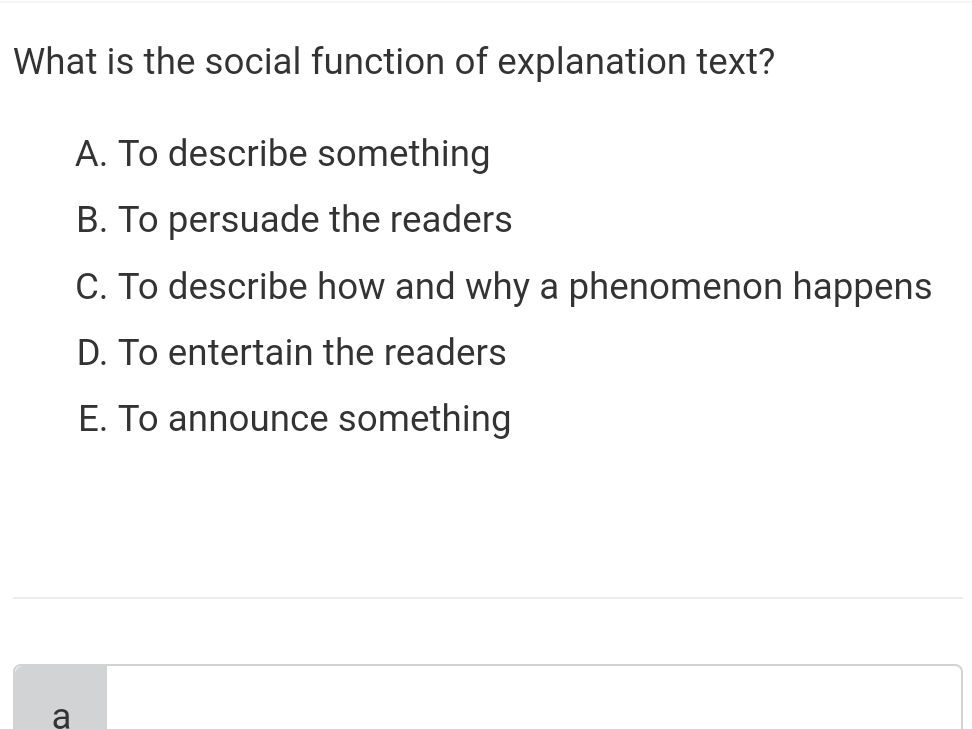Click the 'A.' letter marker
The height and width of the screenshot is (729, 972).
coord(91,153)
